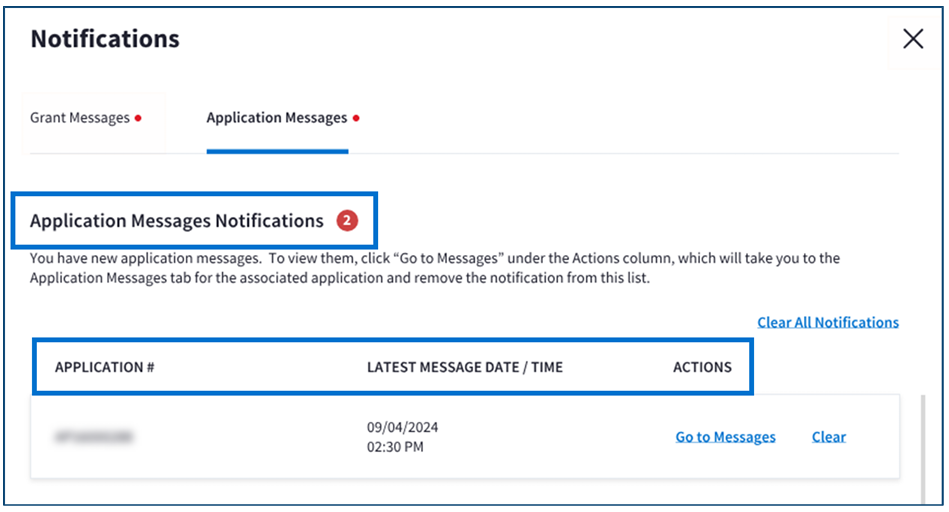Click the instructional description paragraph text
949x512 pixels.
click(434, 268)
